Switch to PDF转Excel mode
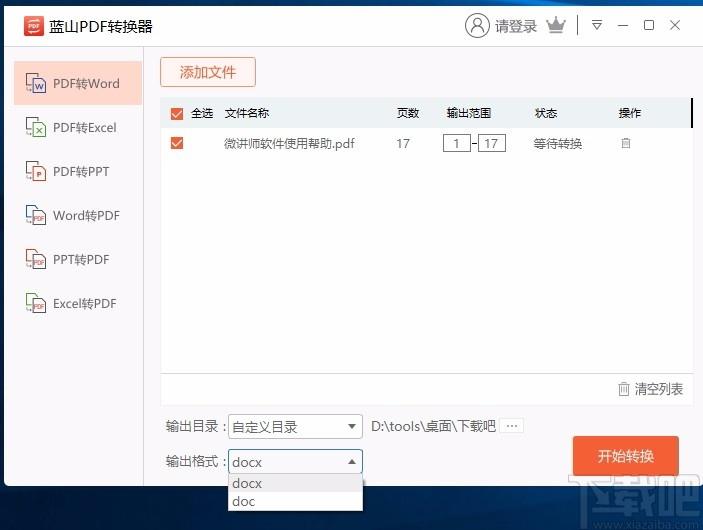This screenshot has height=530, width=703. pyautogui.click(x=78, y=127)
